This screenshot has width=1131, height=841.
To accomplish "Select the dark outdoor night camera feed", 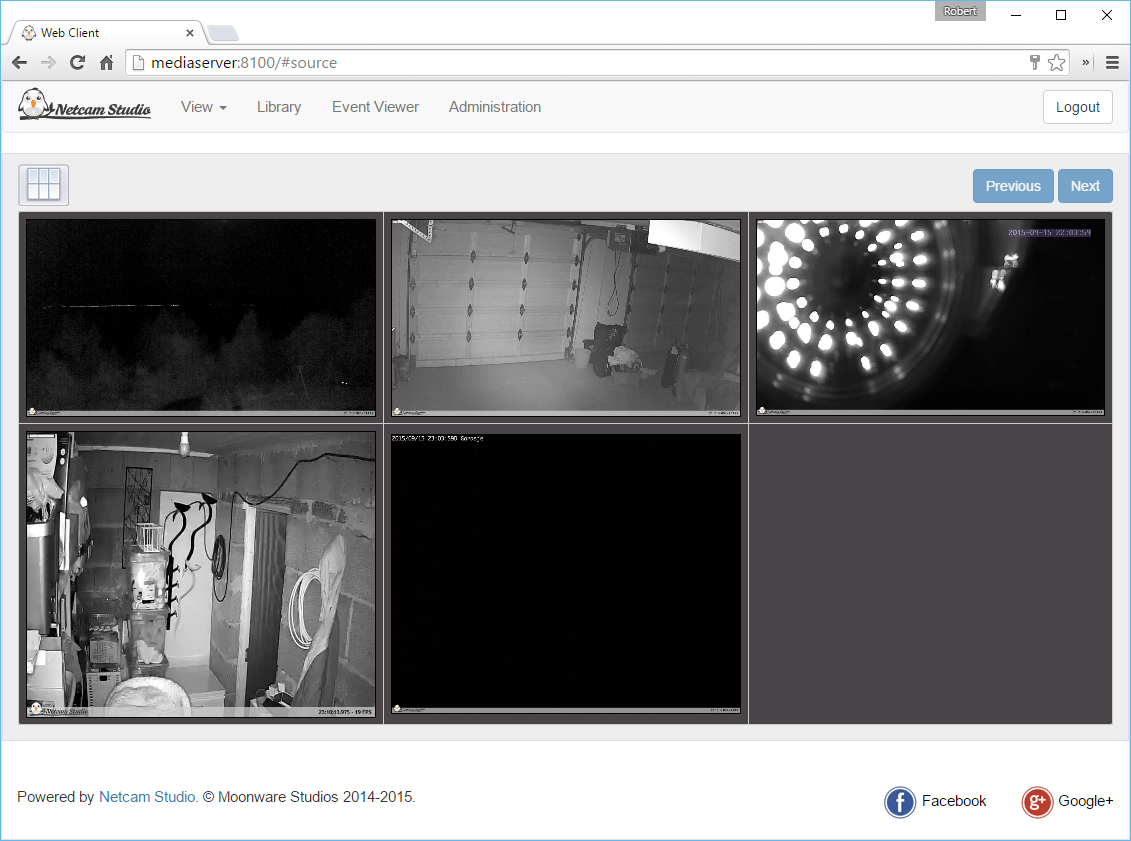I will tap(201, 317).
